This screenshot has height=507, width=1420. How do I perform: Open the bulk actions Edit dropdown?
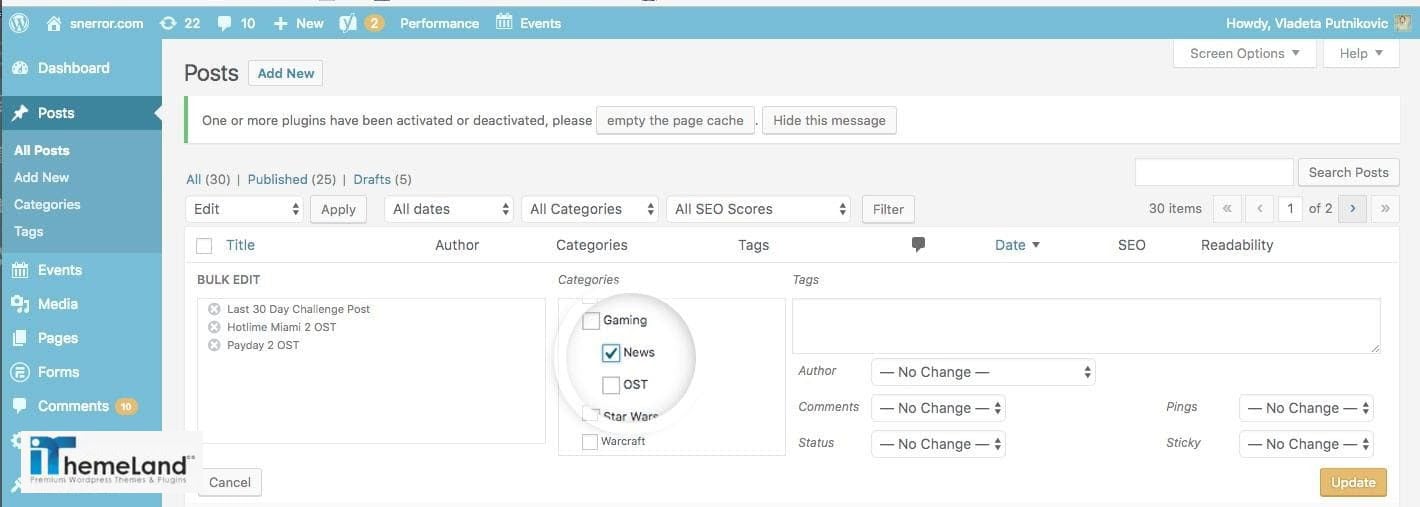click(x=245, y=209)
